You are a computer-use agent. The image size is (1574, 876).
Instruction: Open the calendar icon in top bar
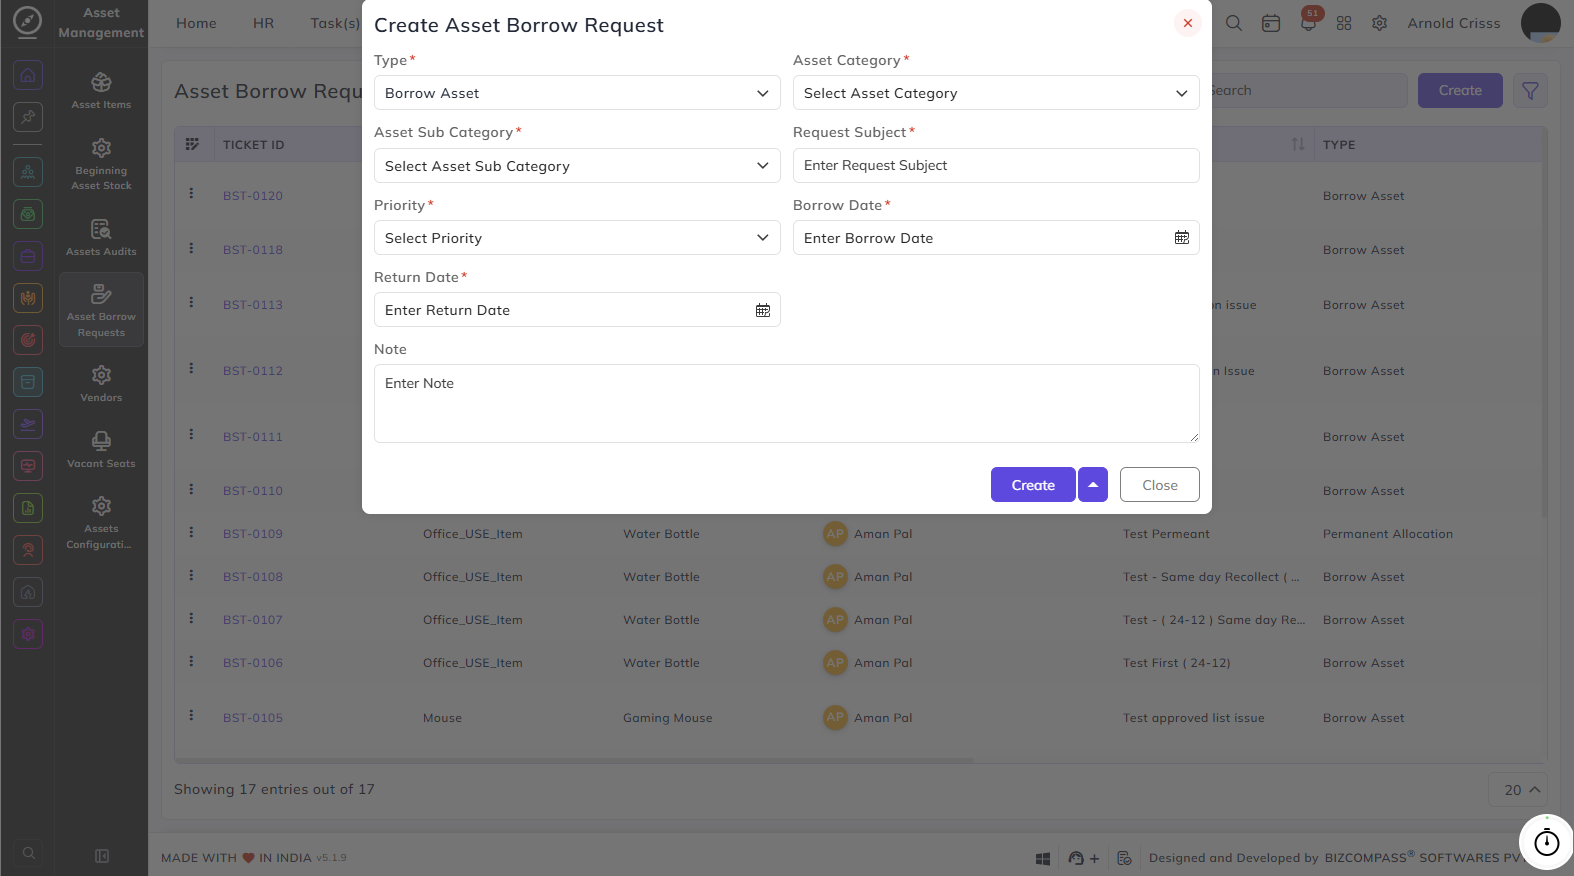pyautogui.click(x=1271, y=23)
